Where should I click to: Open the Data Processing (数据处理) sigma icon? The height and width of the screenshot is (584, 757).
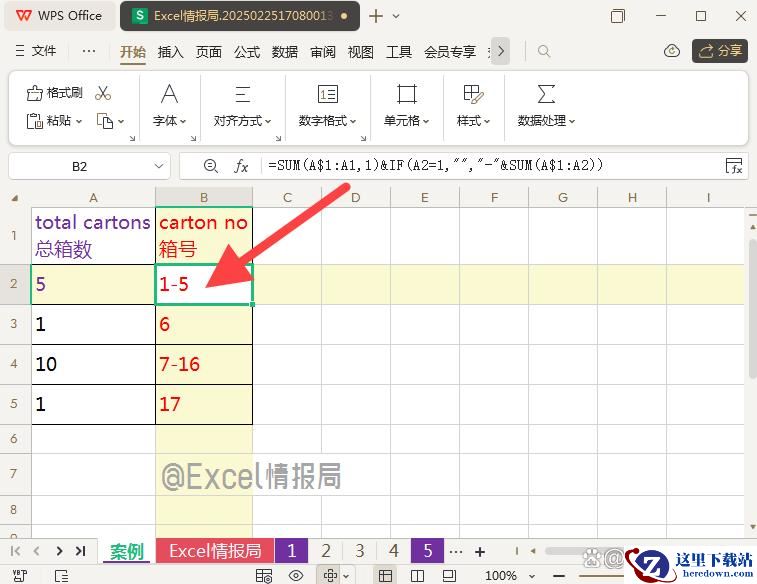tap(546, 94)
